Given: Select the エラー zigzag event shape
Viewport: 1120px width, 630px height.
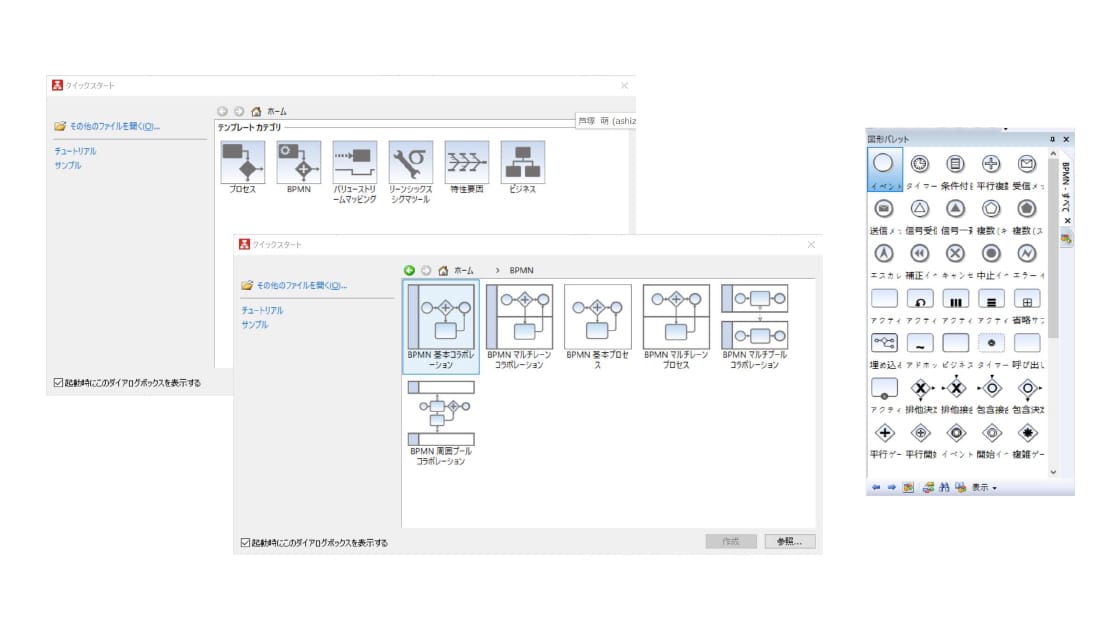Looking at the screenshot, I should pyautogui.click(x=1026, y=254).
